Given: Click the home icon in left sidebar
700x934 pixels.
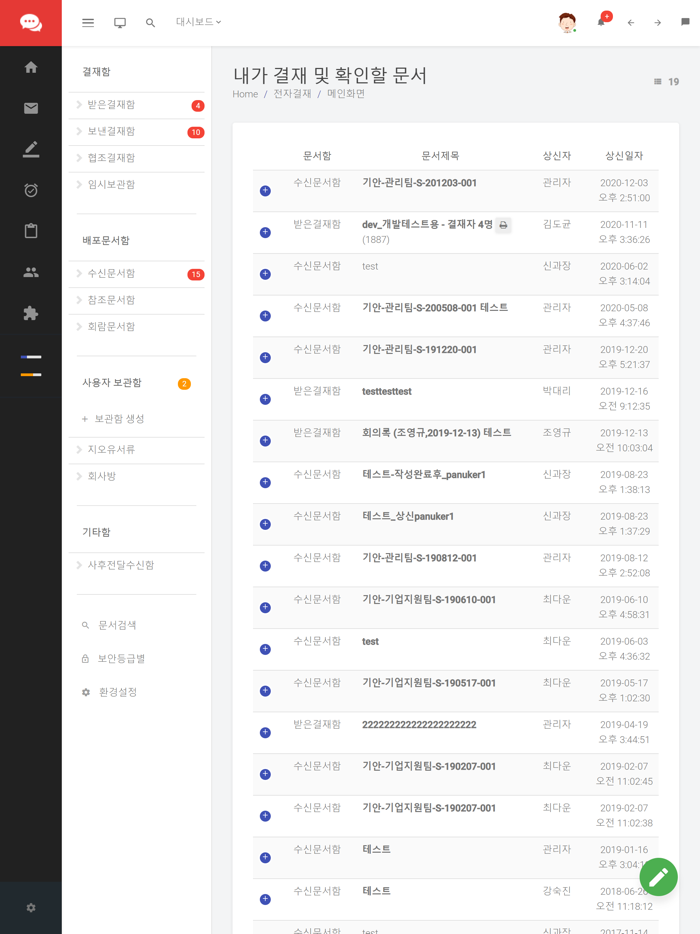Looking at the screenshot, I should coord(31,67).
